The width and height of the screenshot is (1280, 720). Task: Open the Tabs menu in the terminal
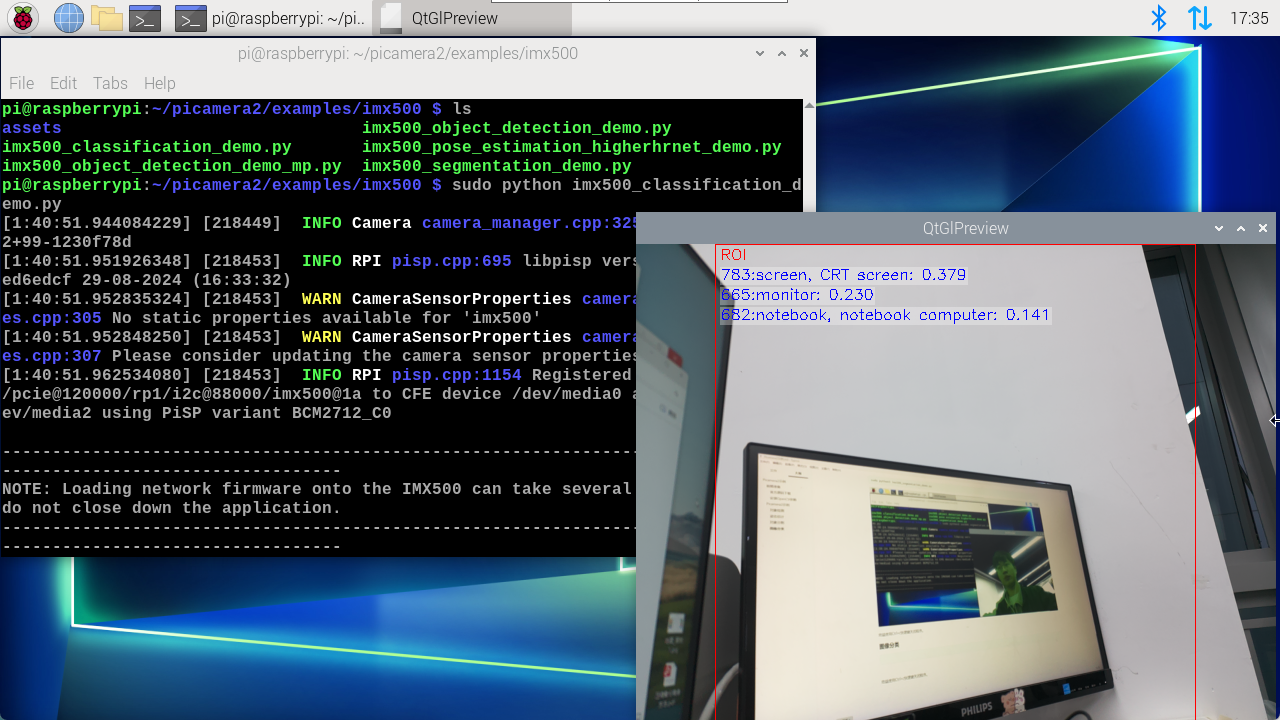(x=110, y=83)
